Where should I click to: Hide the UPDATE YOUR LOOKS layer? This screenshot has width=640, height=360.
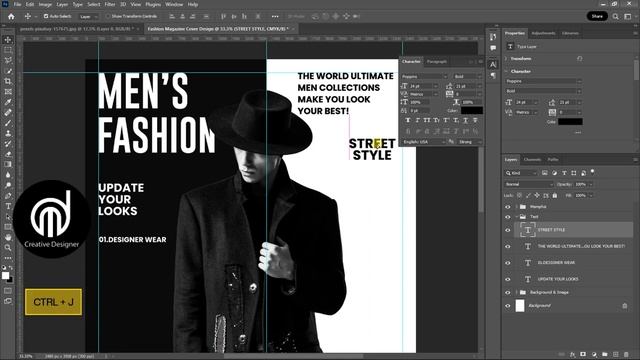508,279
